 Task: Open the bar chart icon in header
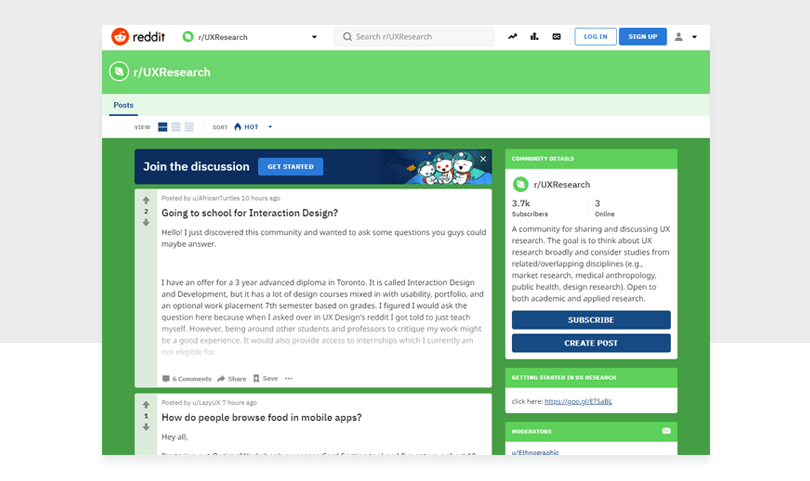(x=534, y=37)
